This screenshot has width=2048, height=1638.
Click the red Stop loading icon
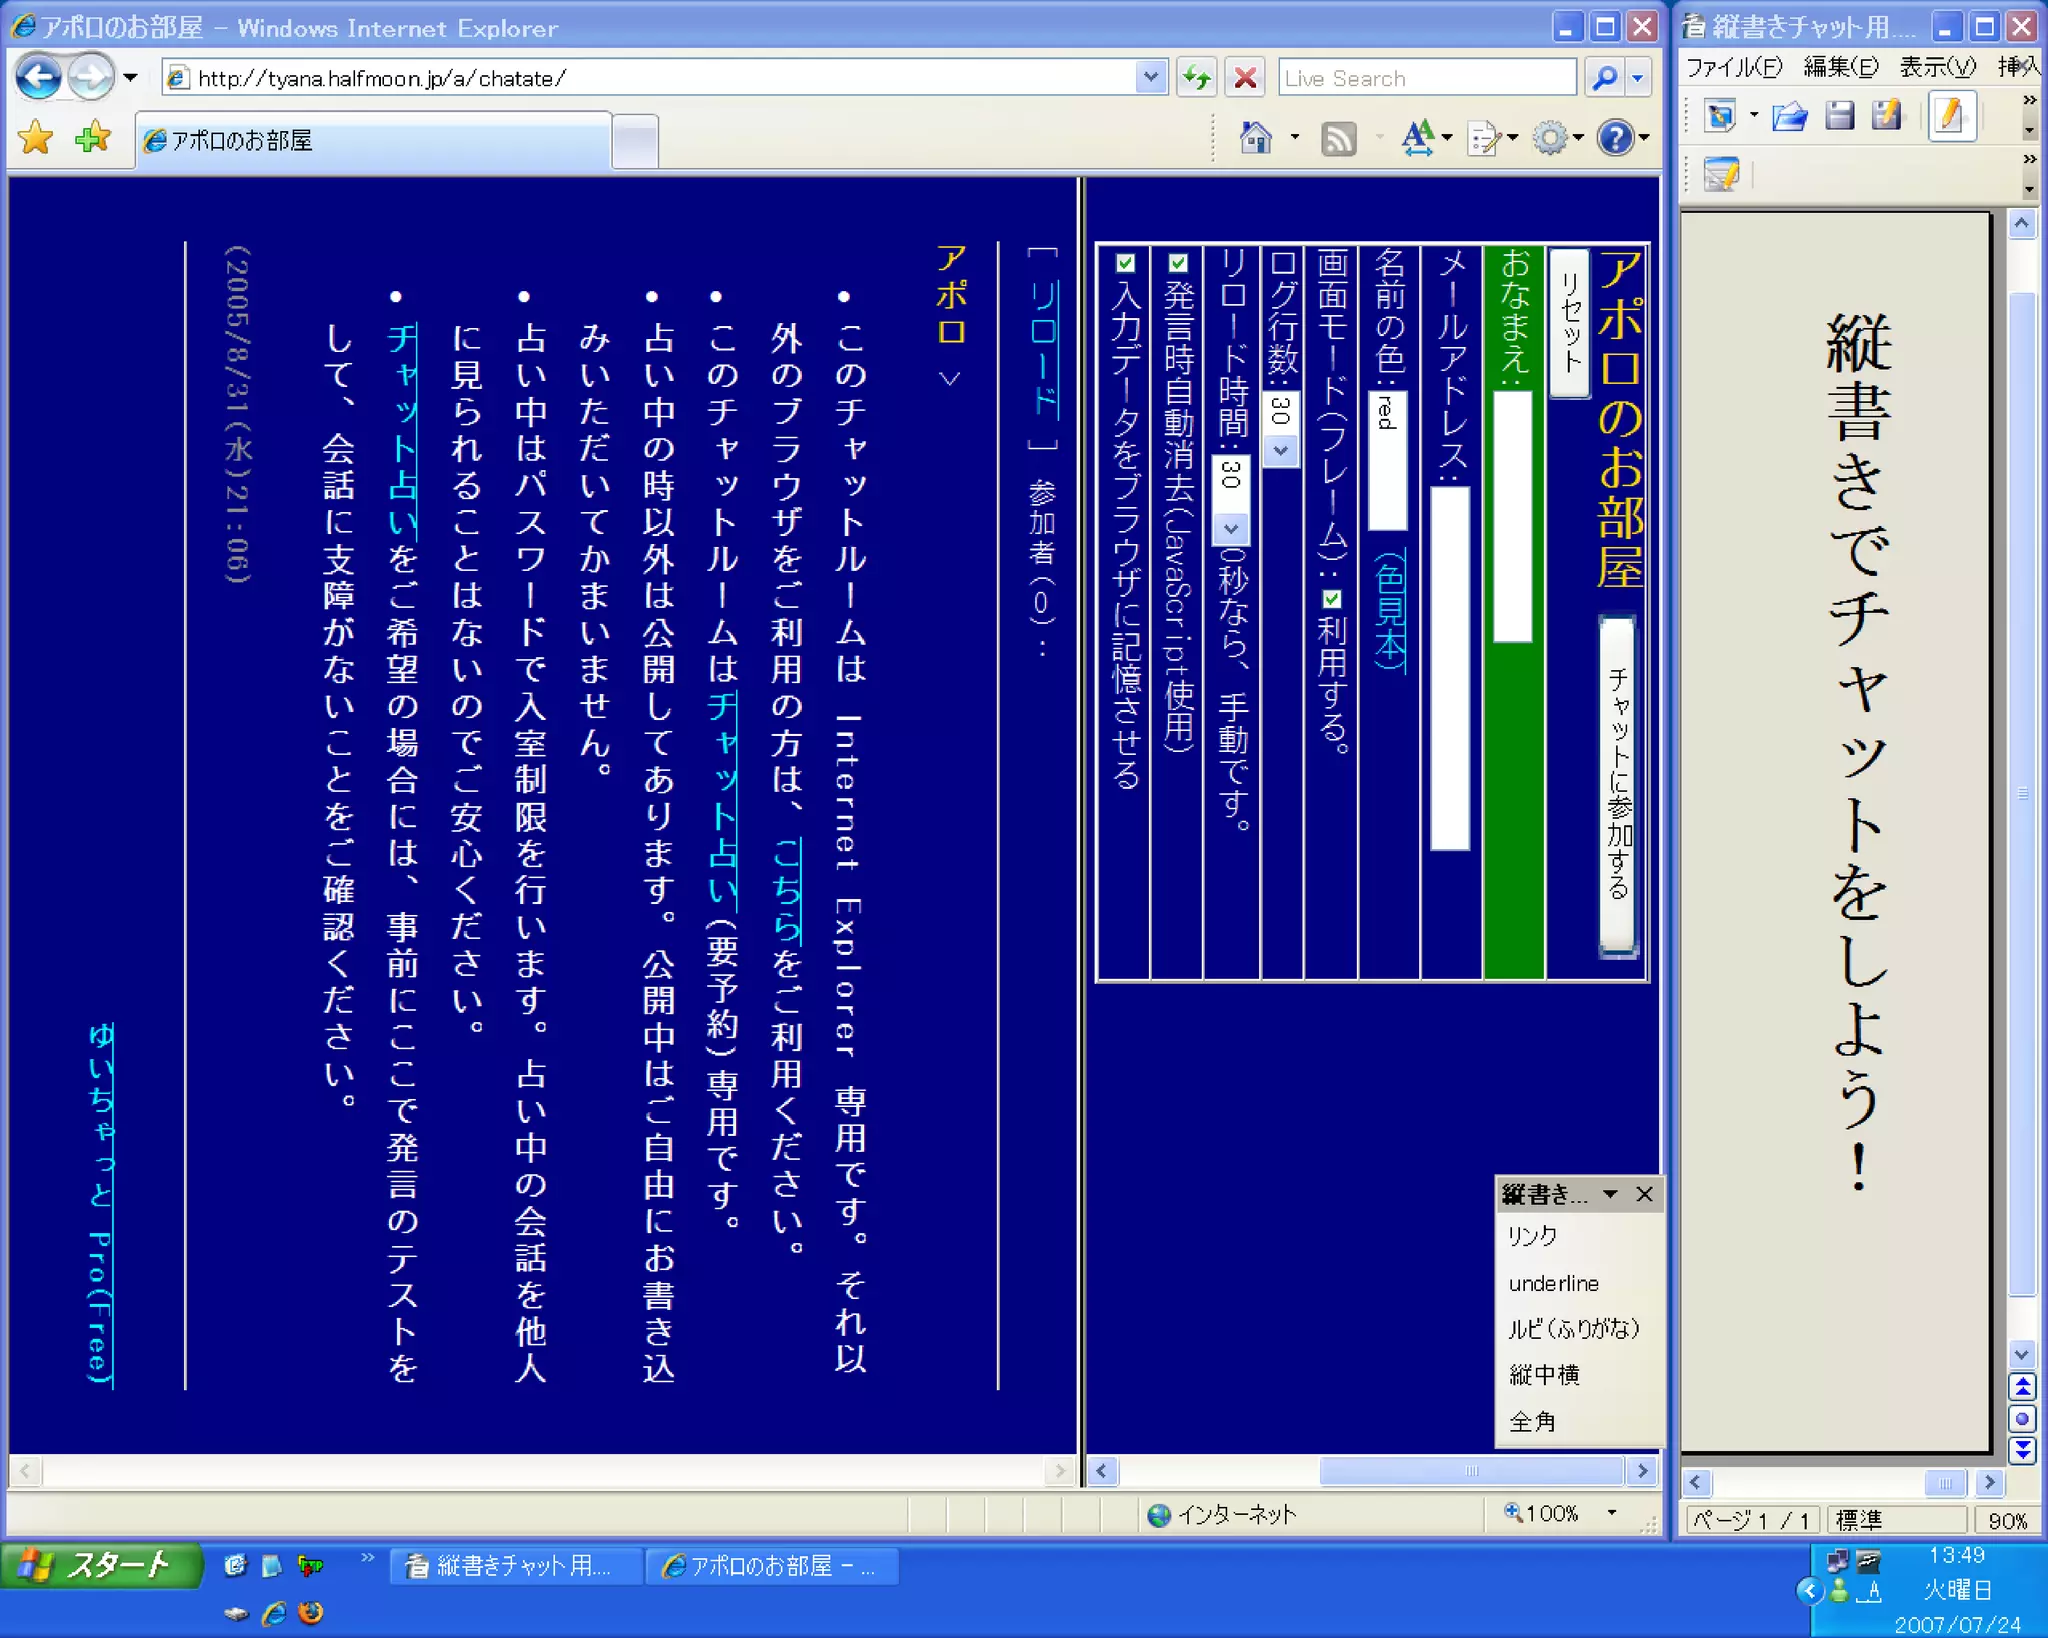1245,78
